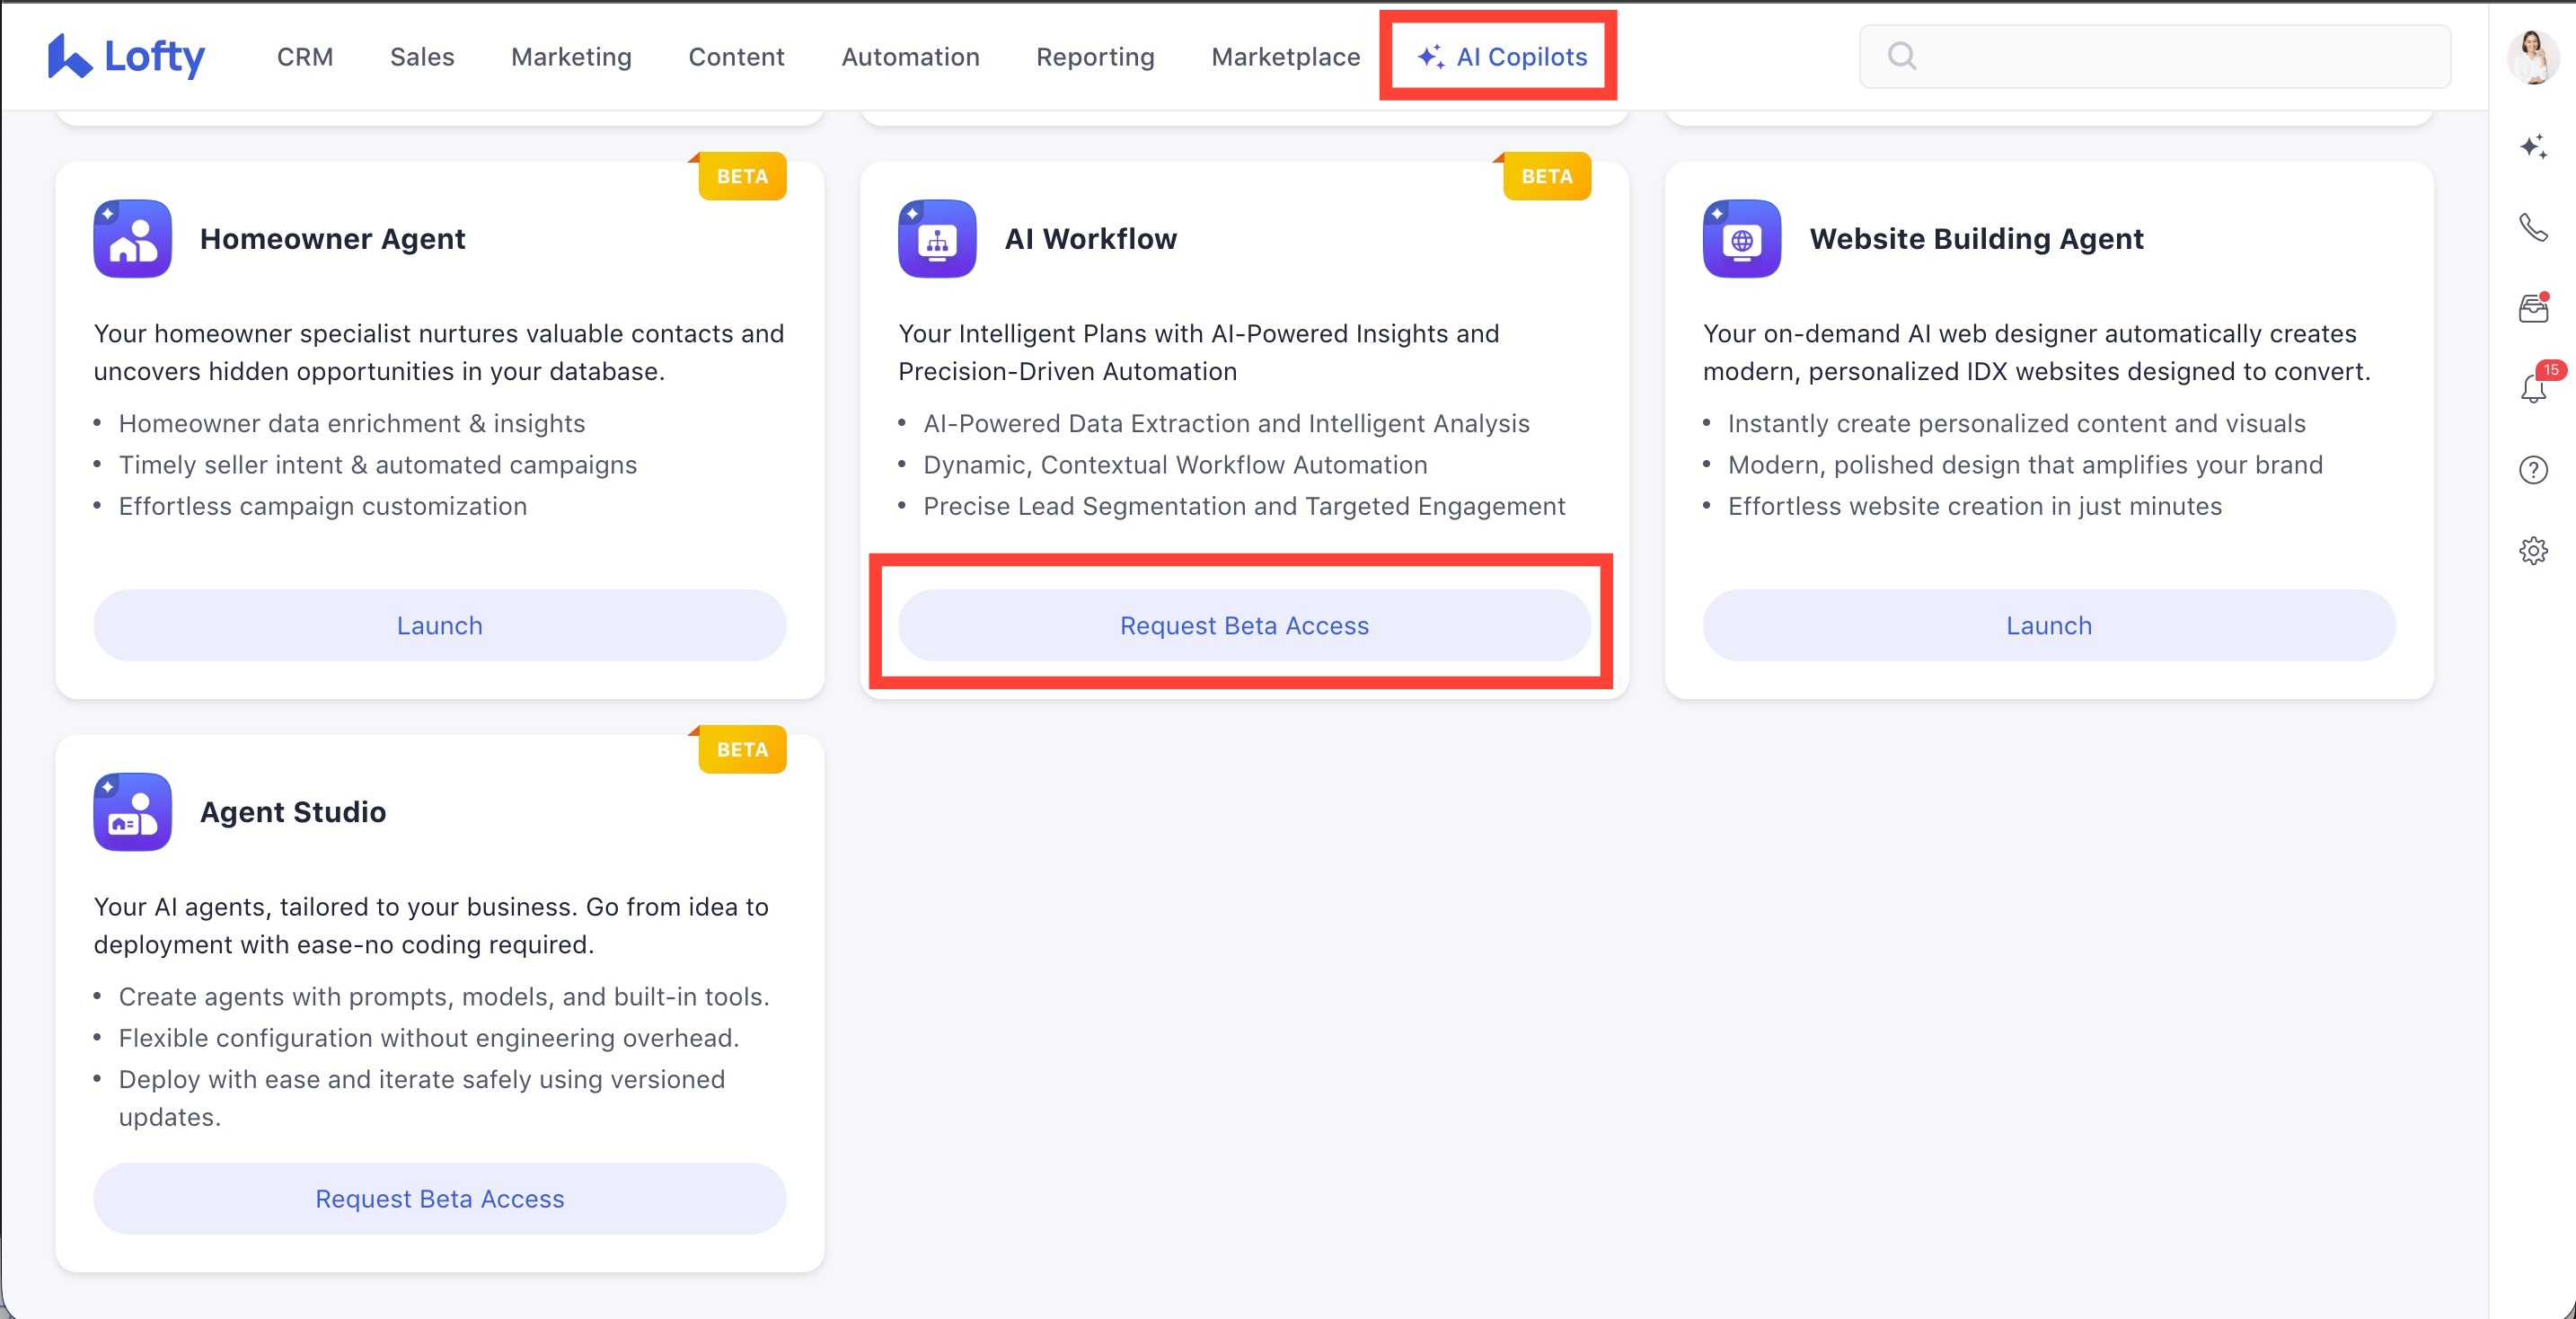The image size is (2576, 1319).
Task: Open the CRM menu
Action: pyautogui.click(x=305, y=57)
